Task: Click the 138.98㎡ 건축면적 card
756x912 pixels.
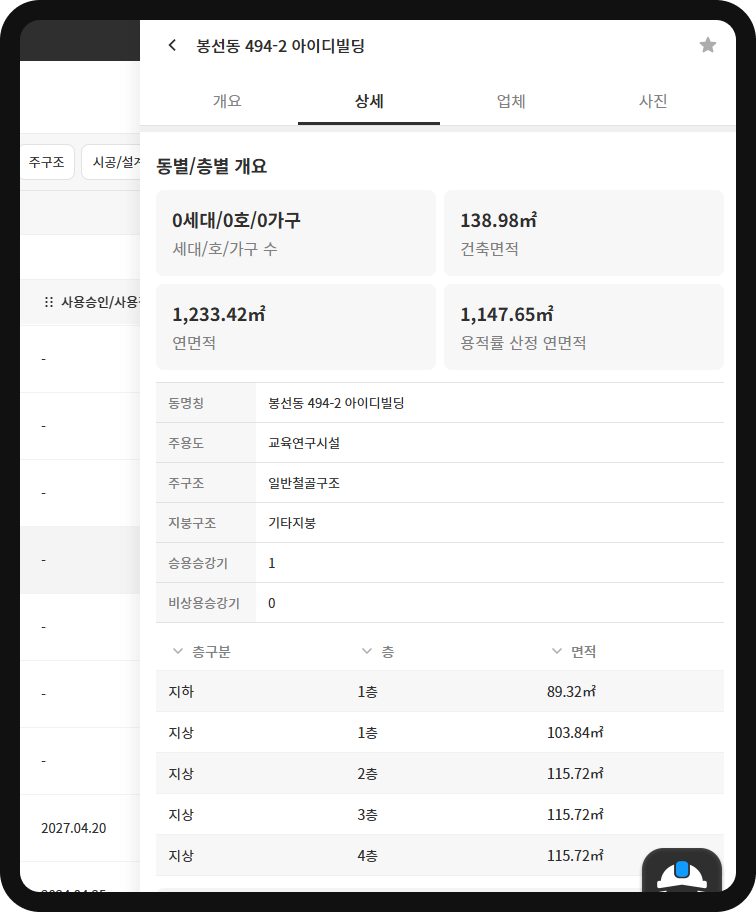Action: pos(584,233)
